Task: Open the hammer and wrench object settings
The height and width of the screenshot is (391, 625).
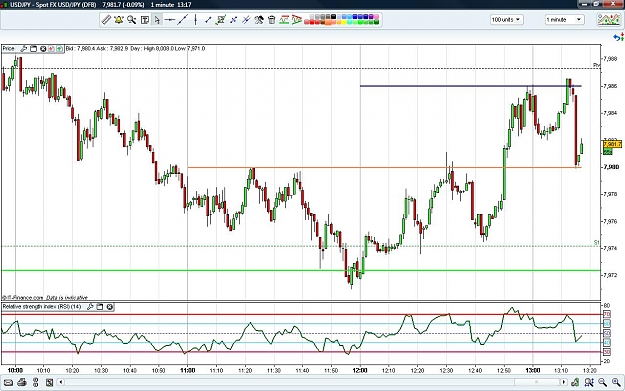Action: (259, 20)
